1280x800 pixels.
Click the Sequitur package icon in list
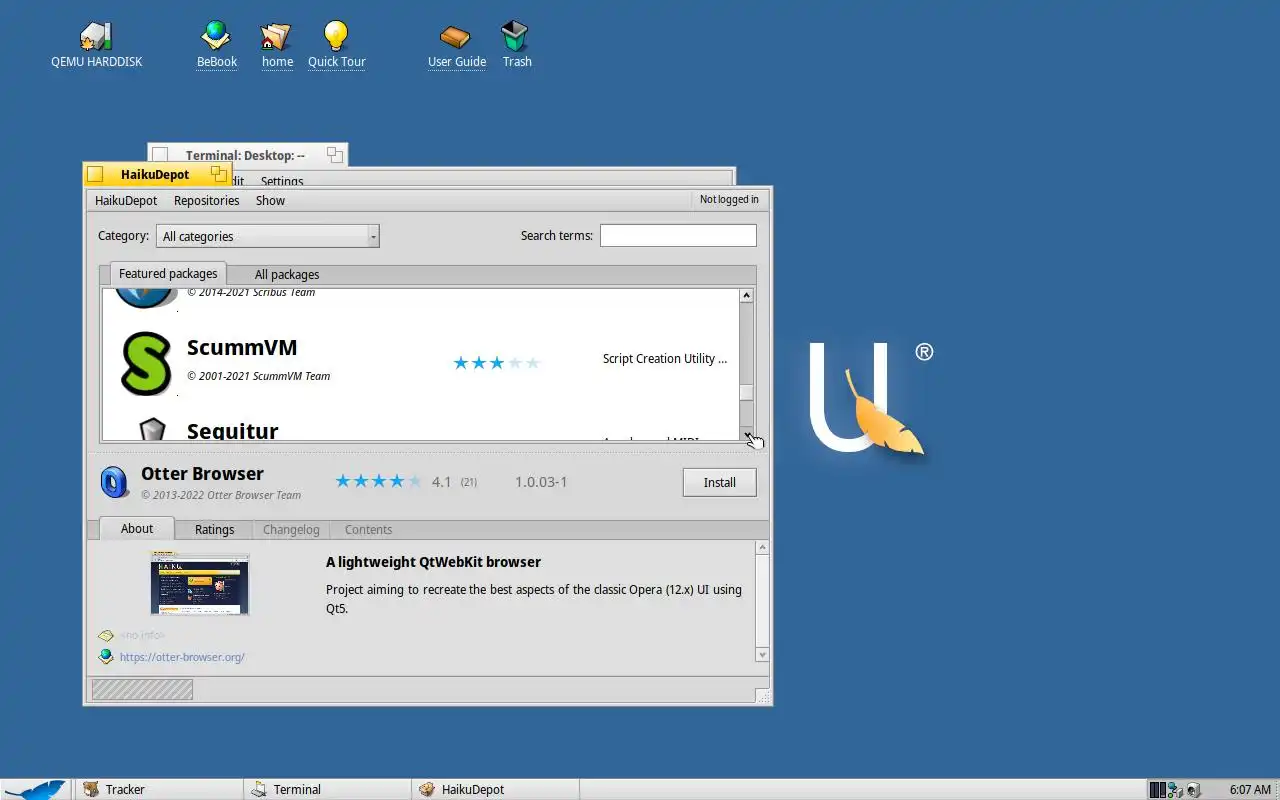(151, 430)
